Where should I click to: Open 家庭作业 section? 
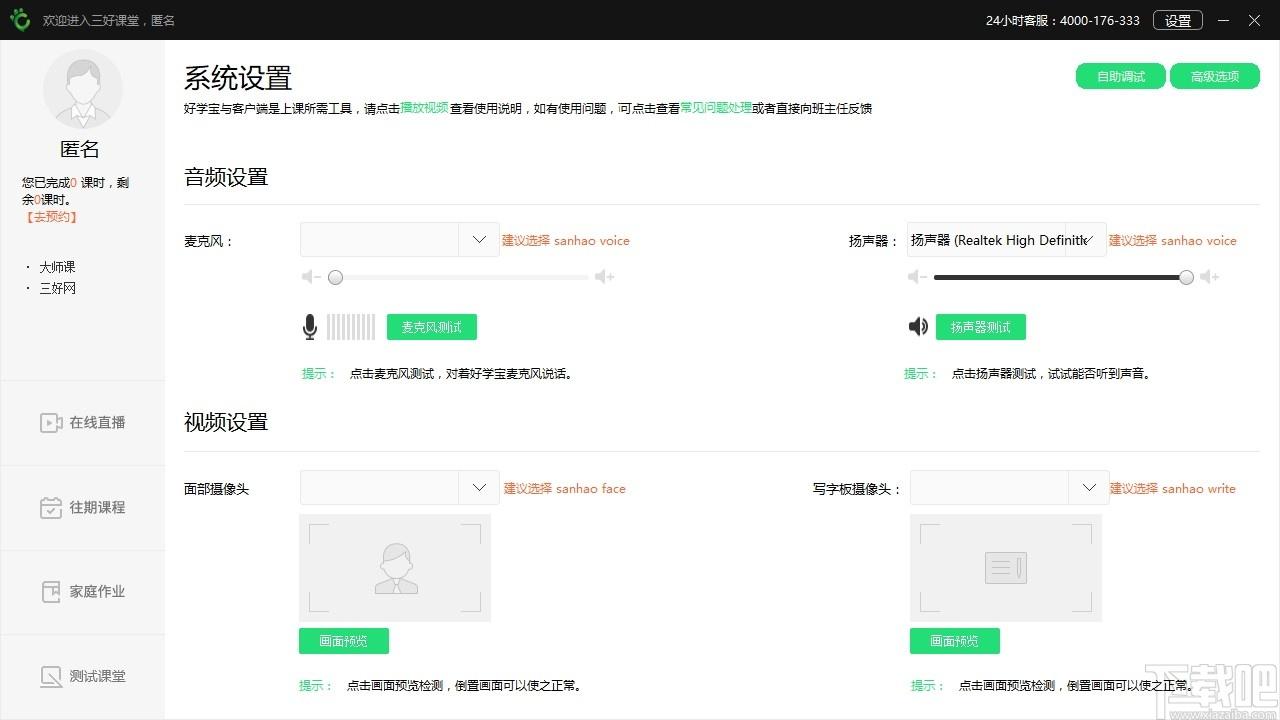[83, 592]
